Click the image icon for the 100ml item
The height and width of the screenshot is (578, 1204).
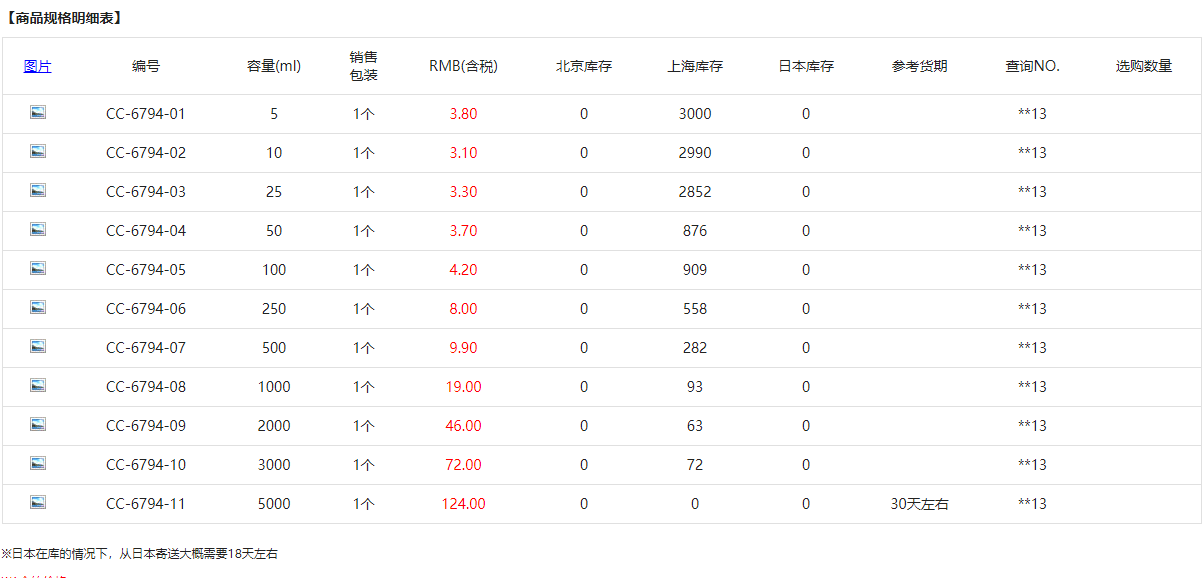tap(38, 269)
